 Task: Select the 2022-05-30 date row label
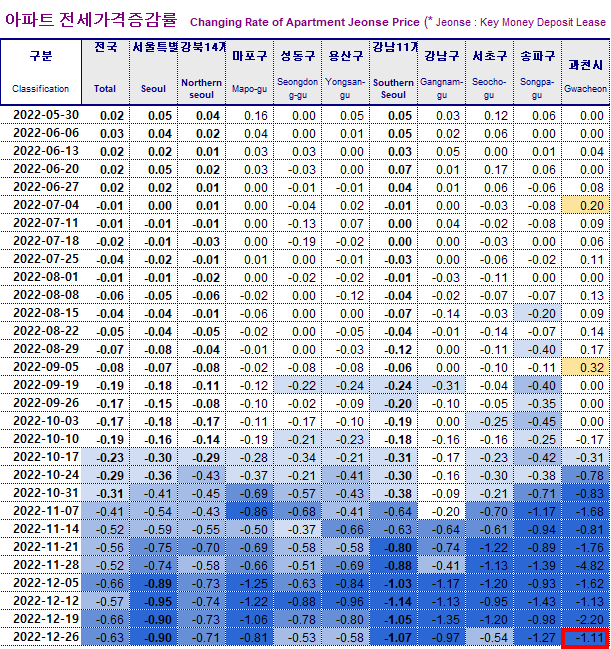pyautogui.click(x=46, y=115)
